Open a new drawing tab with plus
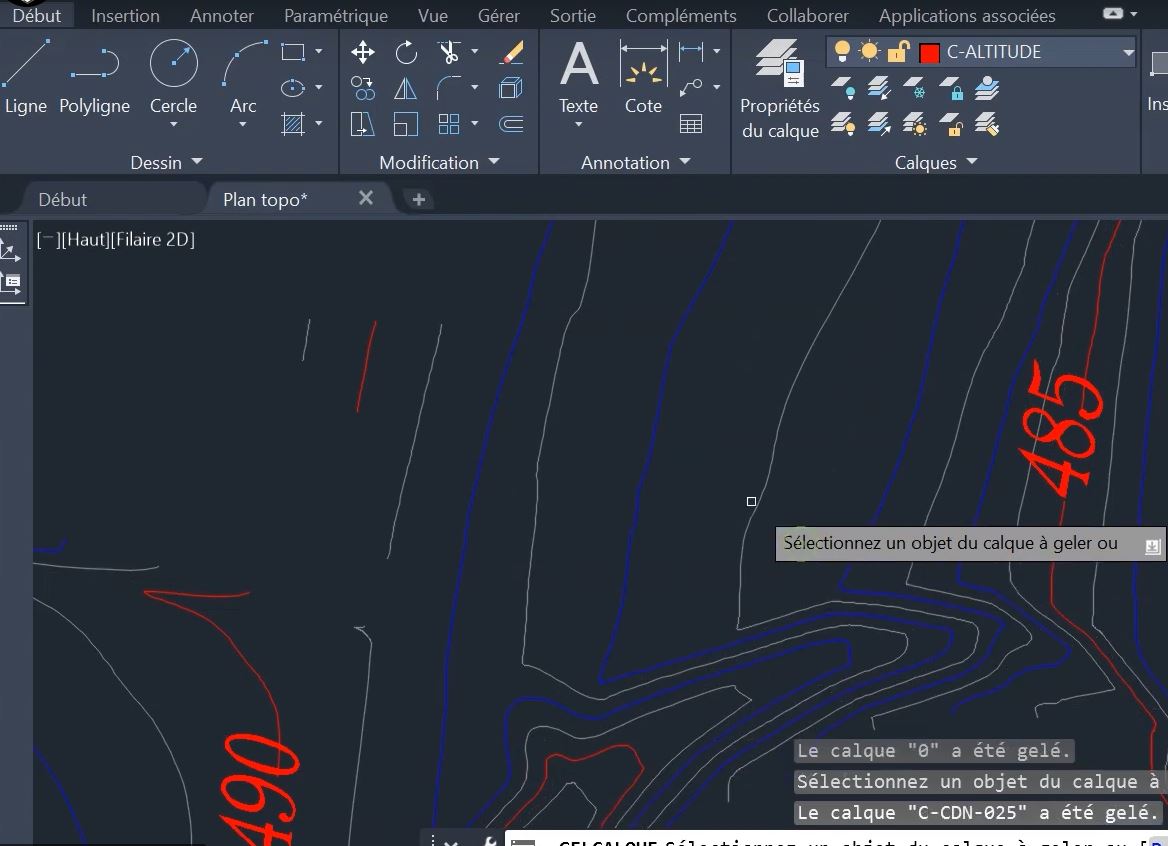Viewport: 1168px width, 846px height. 418,199
